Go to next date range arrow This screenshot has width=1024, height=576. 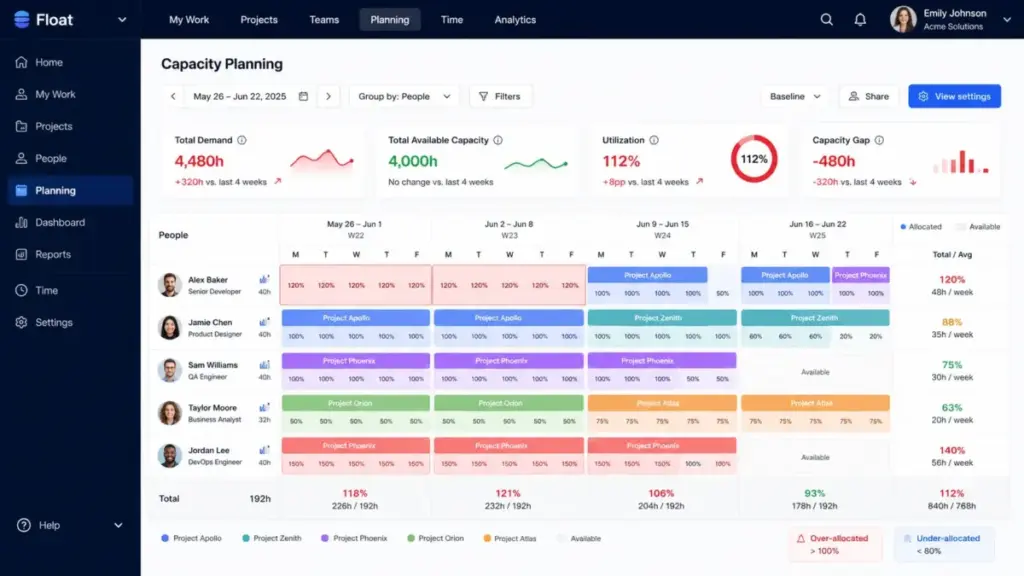pos(328,96)
